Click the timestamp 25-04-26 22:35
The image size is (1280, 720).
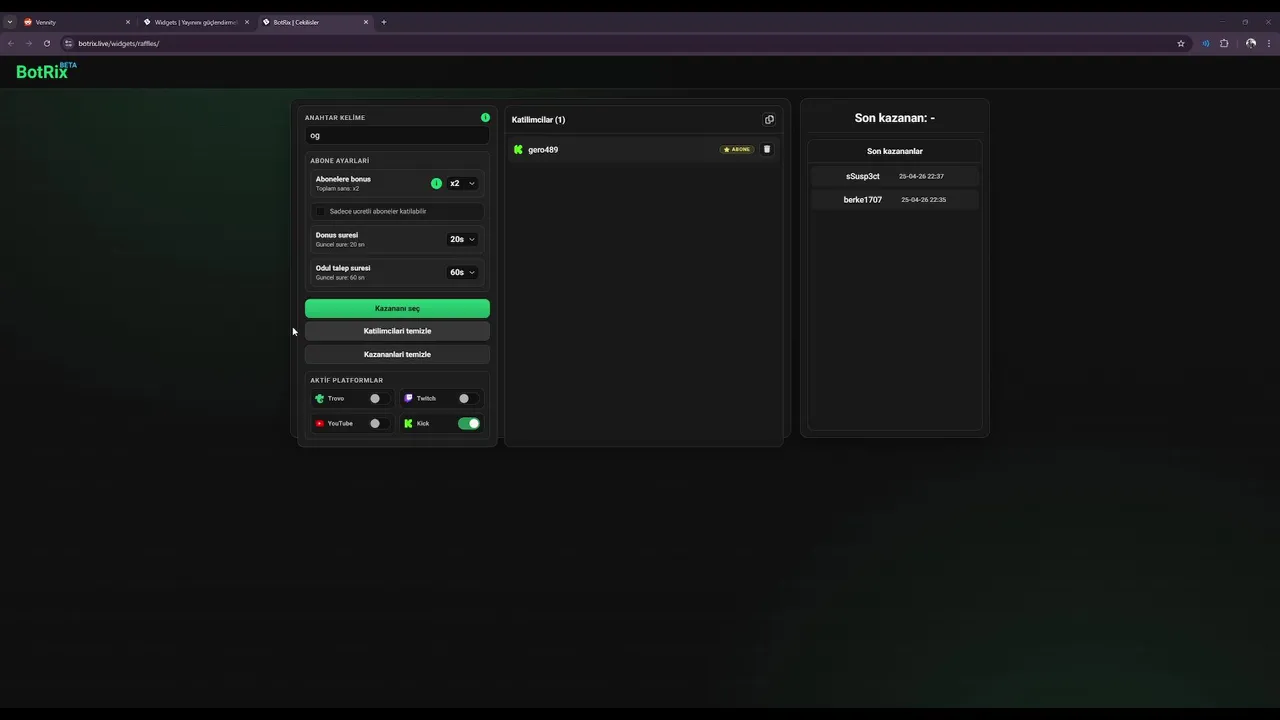[924, 200]
